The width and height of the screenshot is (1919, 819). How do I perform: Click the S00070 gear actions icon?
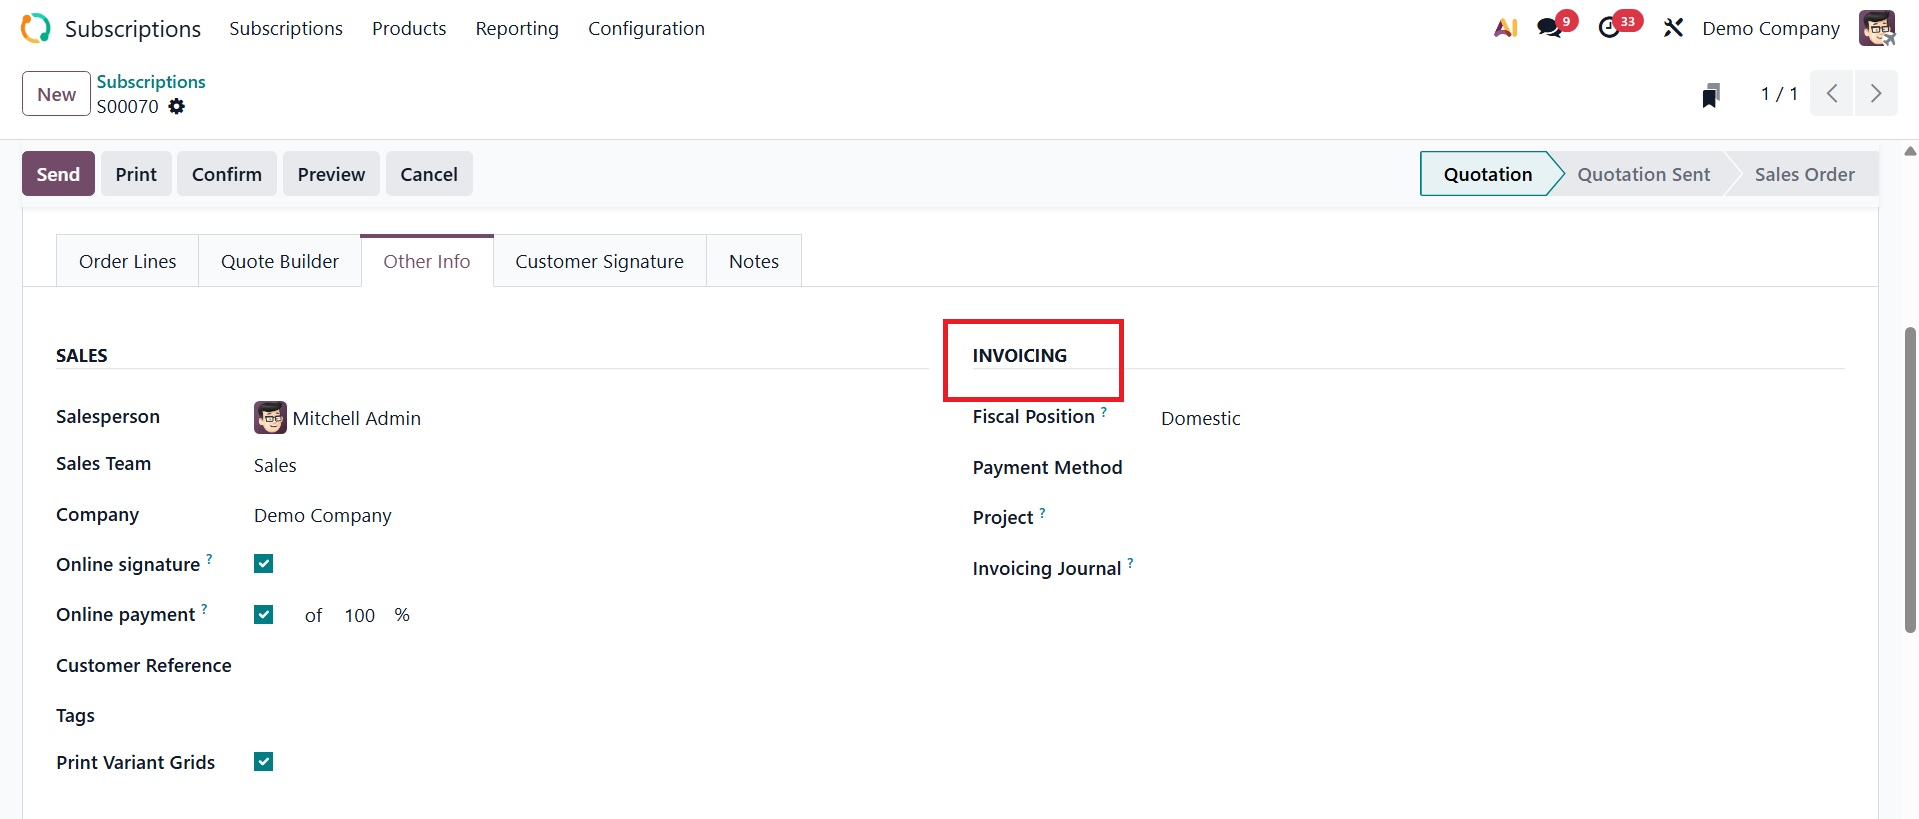(x=177, y=107)
